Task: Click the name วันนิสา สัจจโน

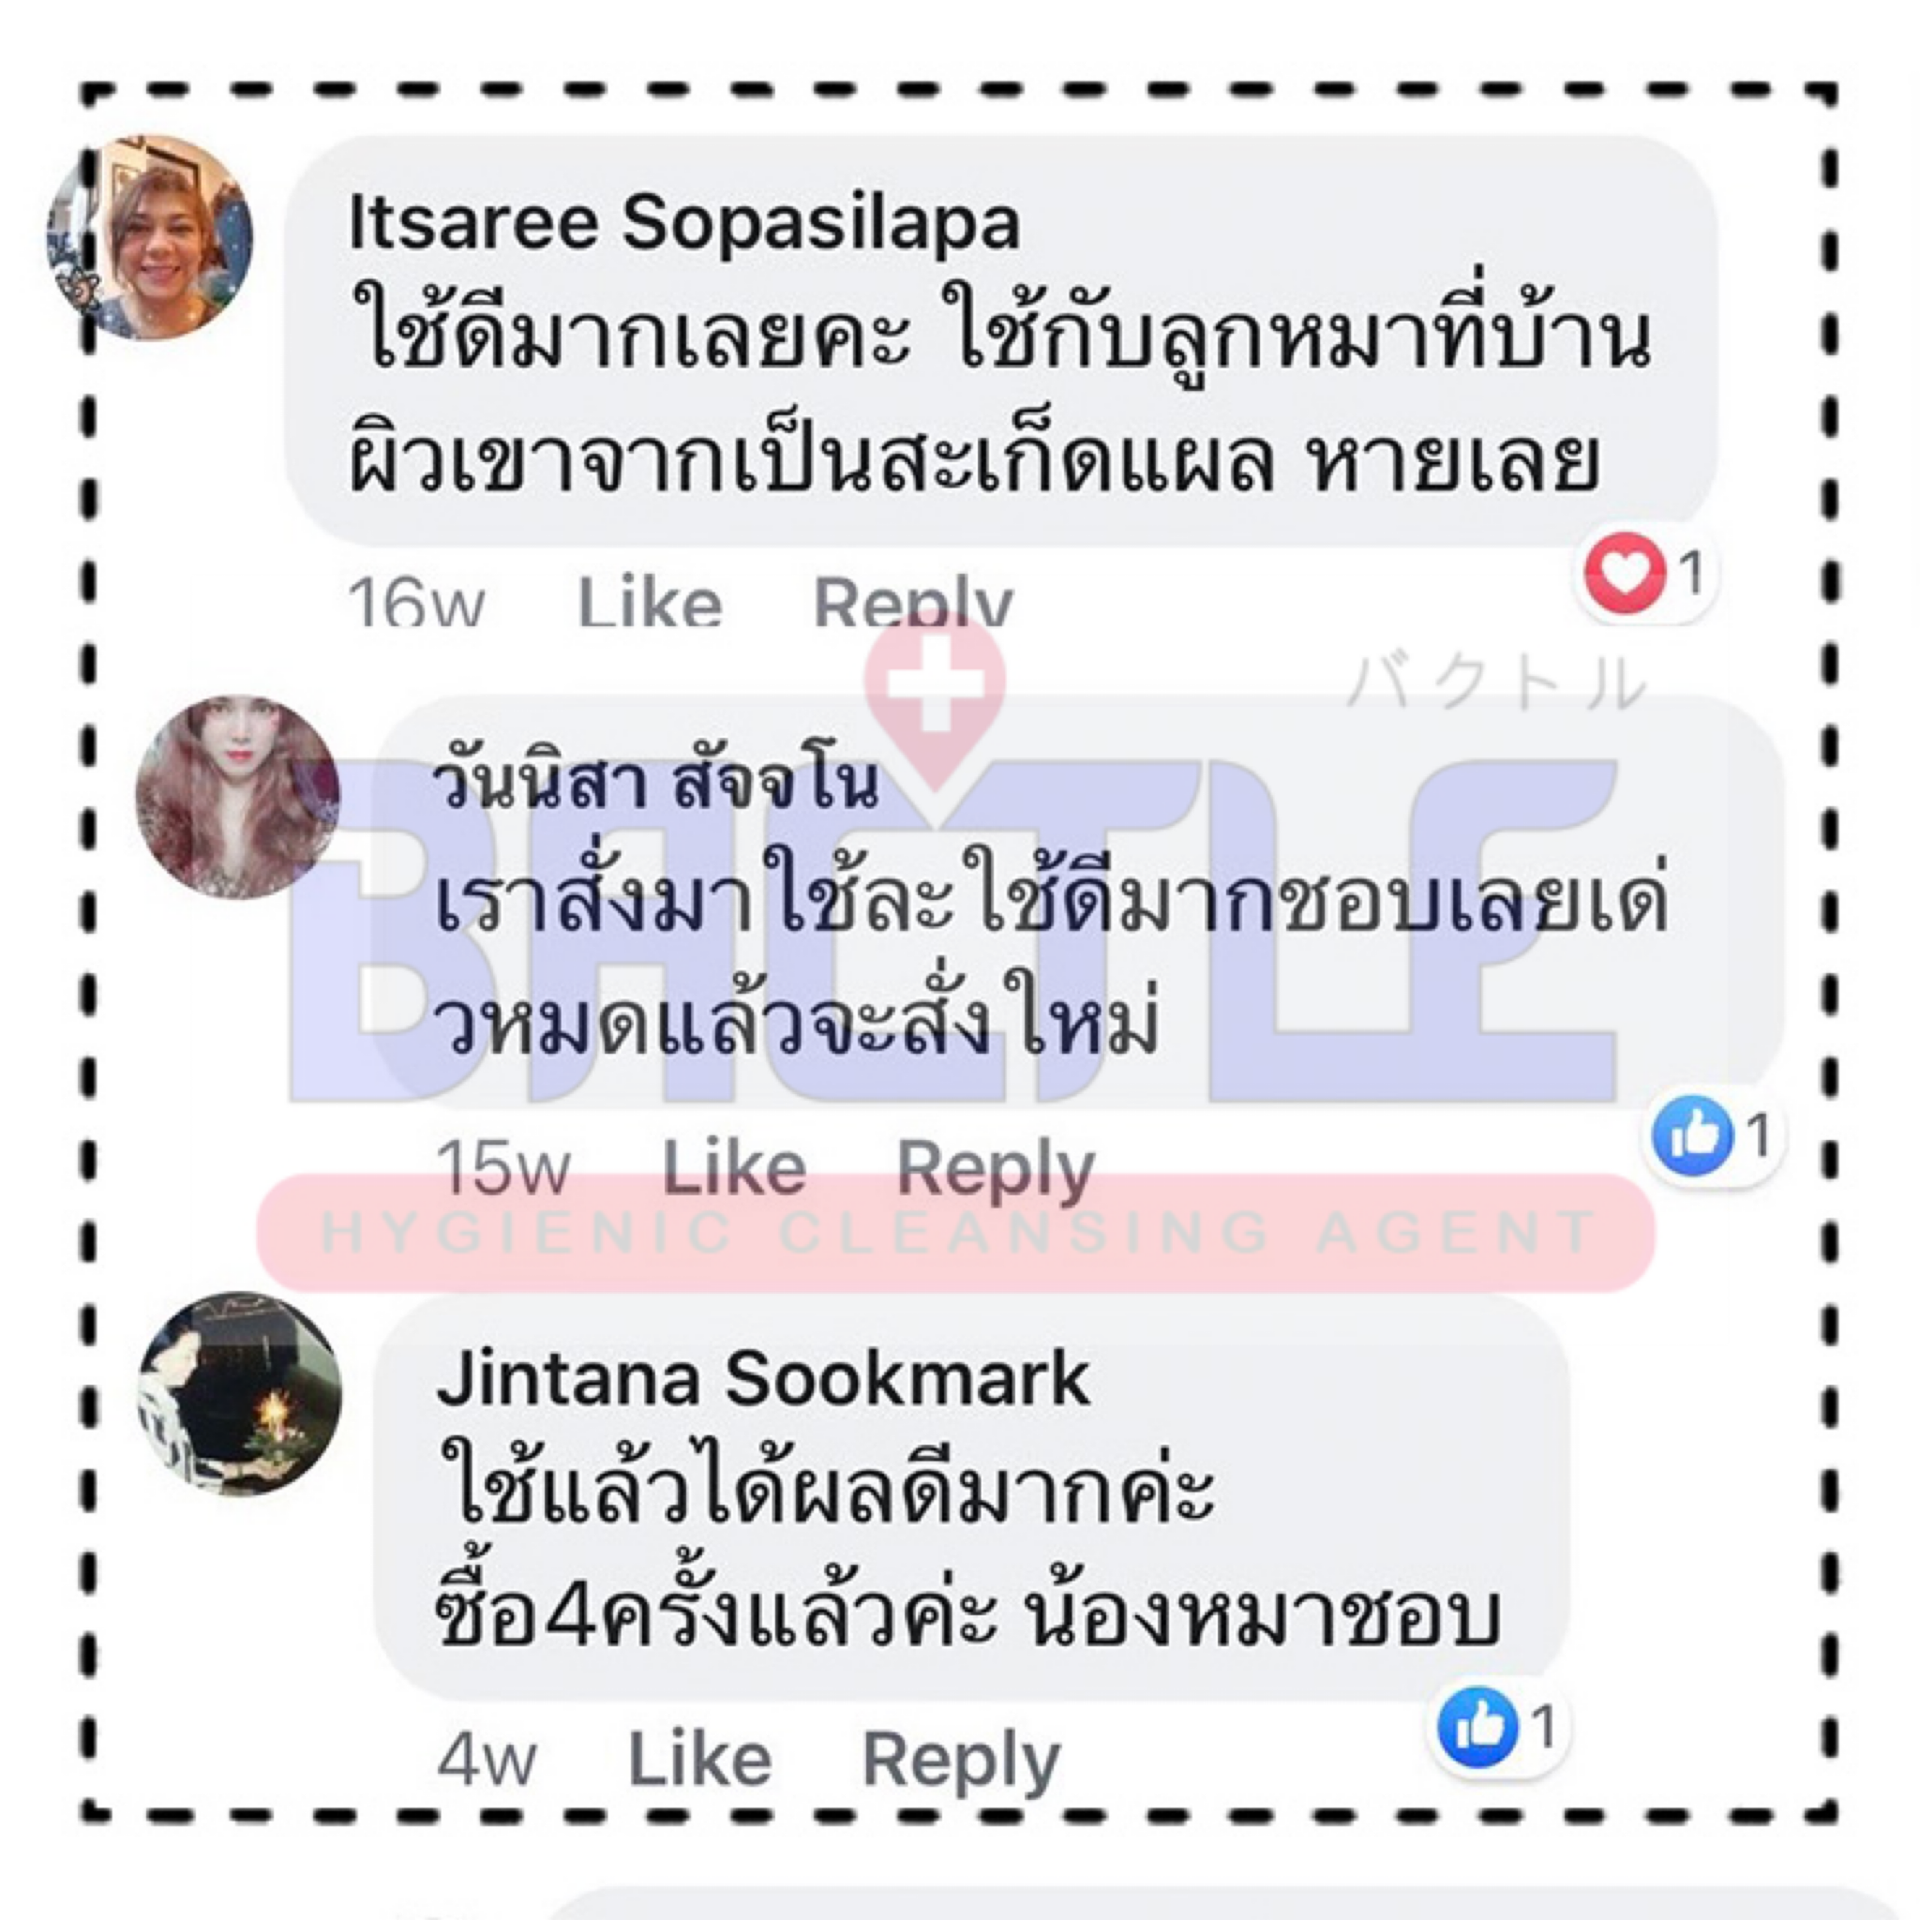Action: pos(658,784)
